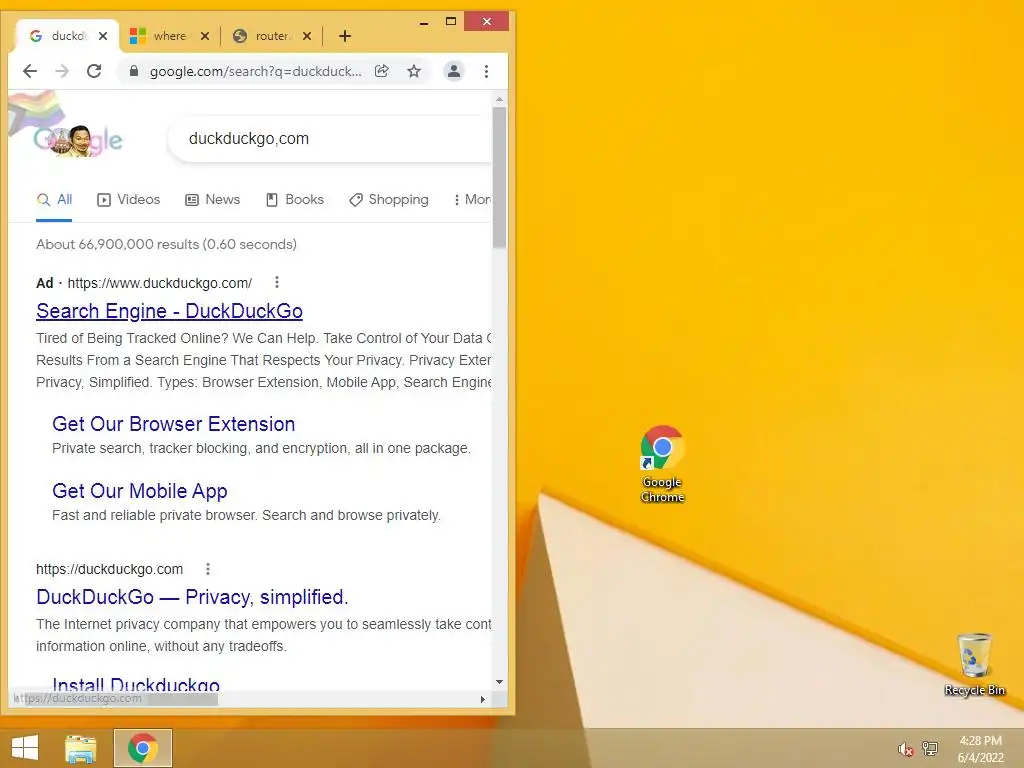1024x768 pixels.
Task: Click the ad URL https://www.duckduckgo.com/
Action: pyautogui.click(x=159, y=283)
